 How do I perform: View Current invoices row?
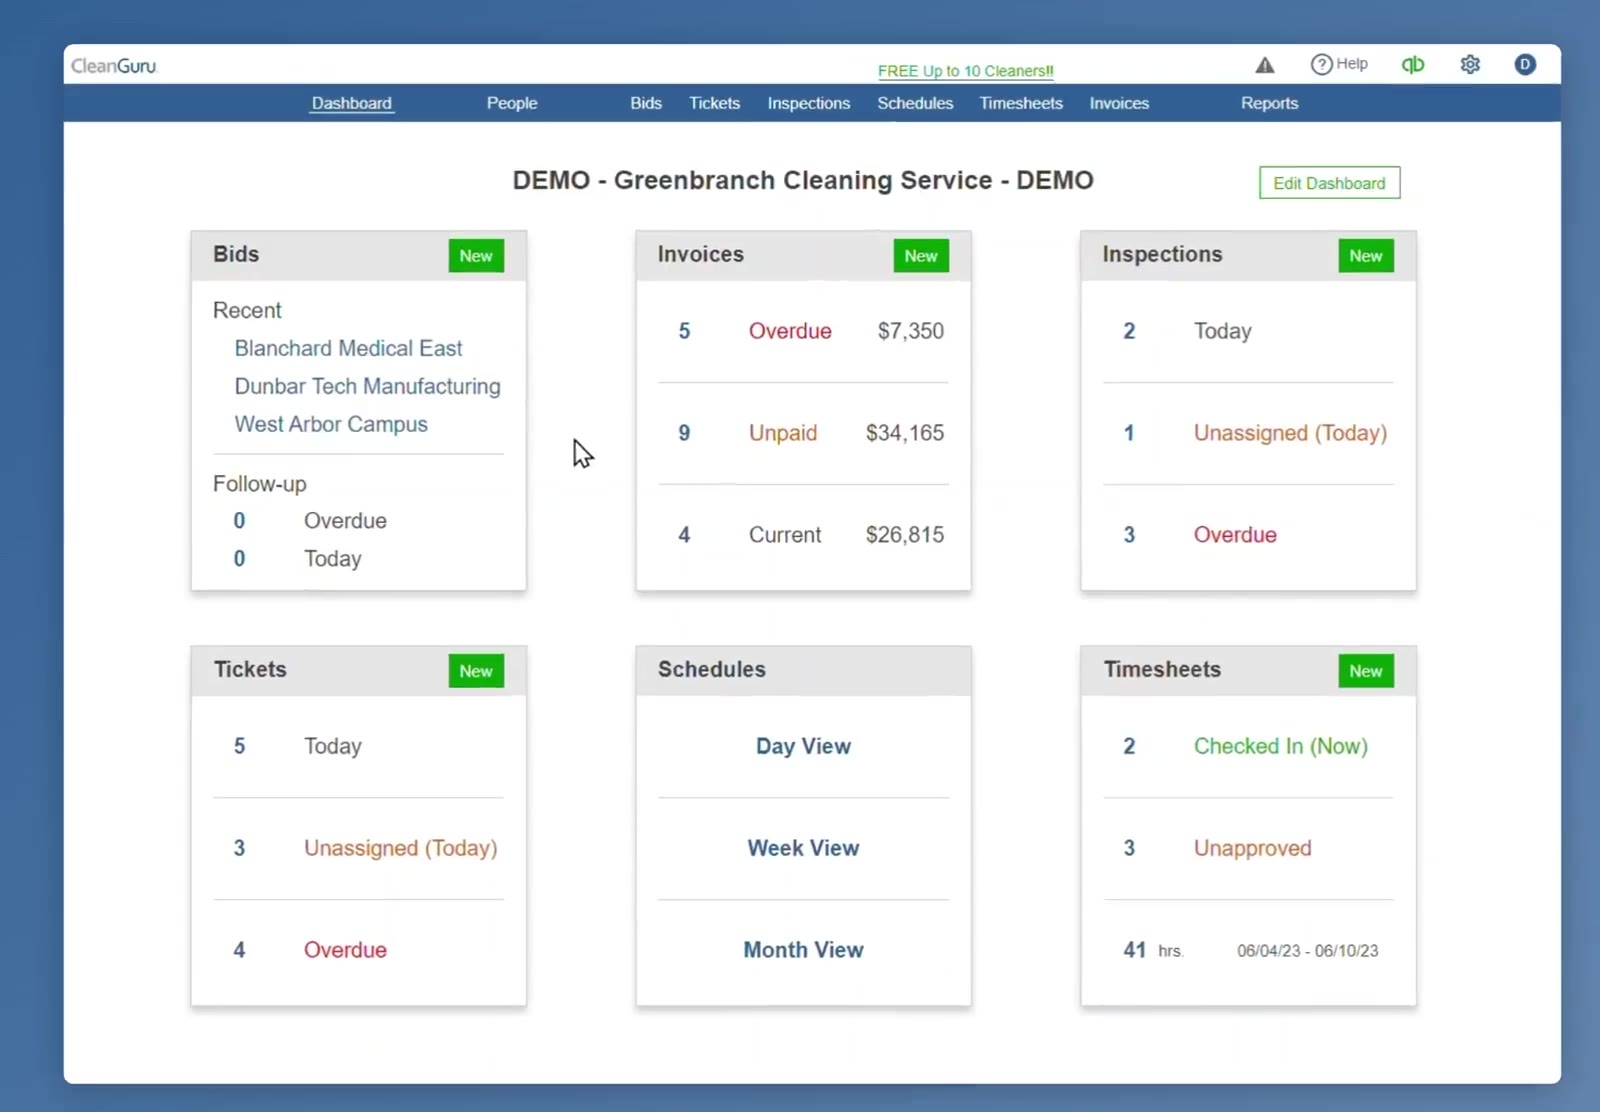(803, 535)
